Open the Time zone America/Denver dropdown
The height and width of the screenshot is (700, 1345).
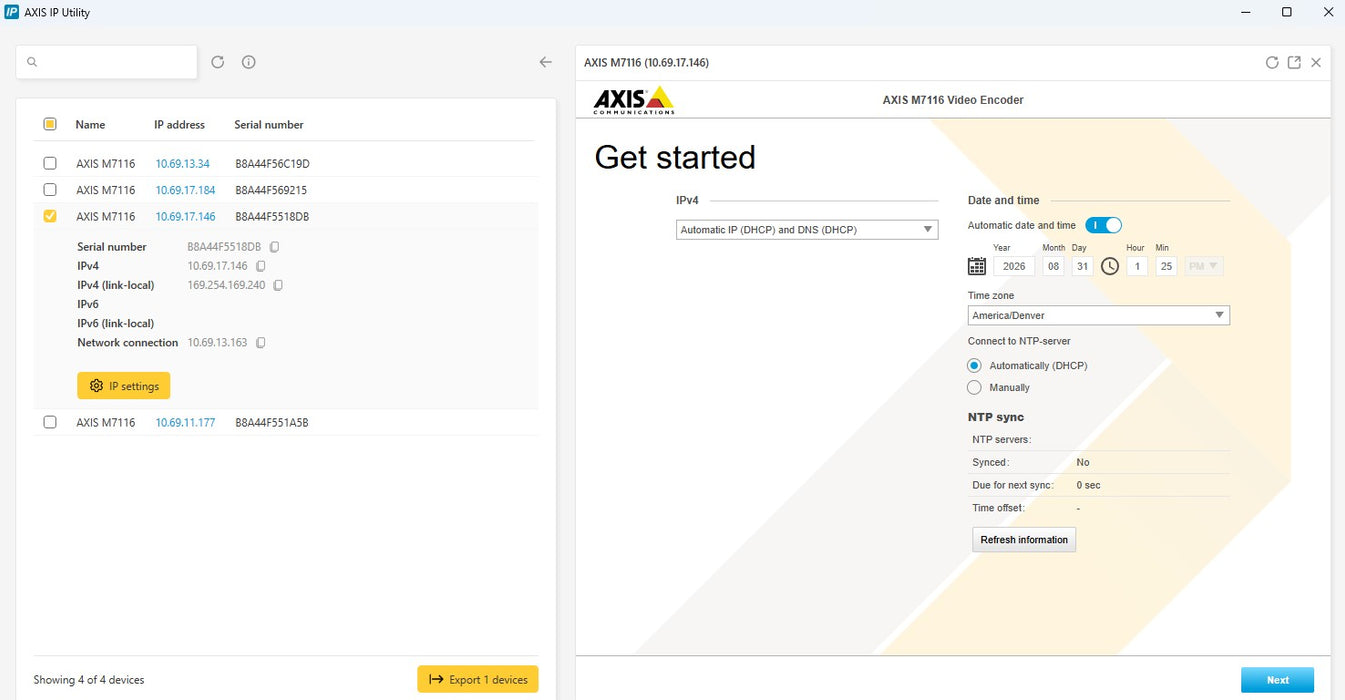click(x=1099, y=315)
